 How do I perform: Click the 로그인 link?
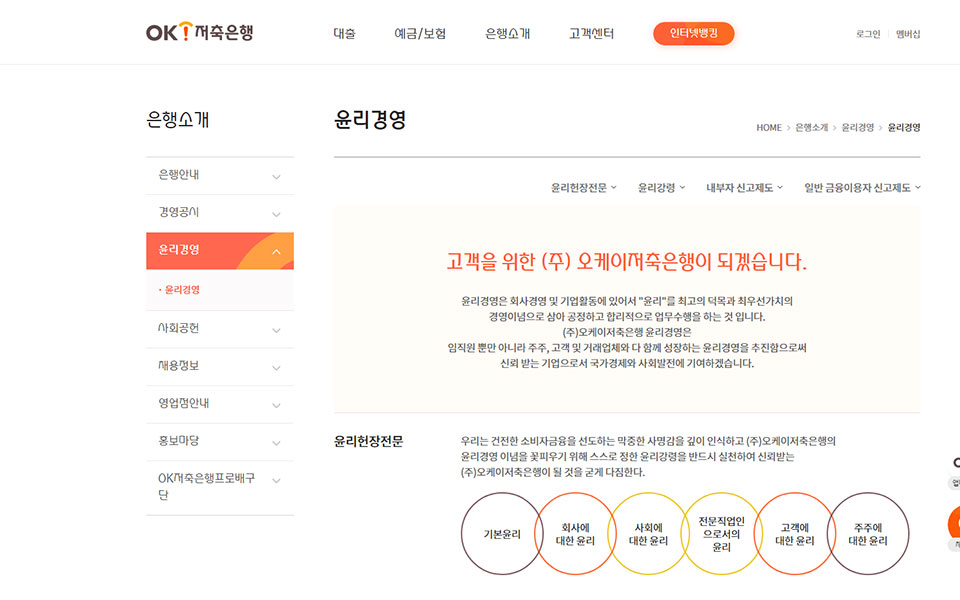click(x=868, y=34)
